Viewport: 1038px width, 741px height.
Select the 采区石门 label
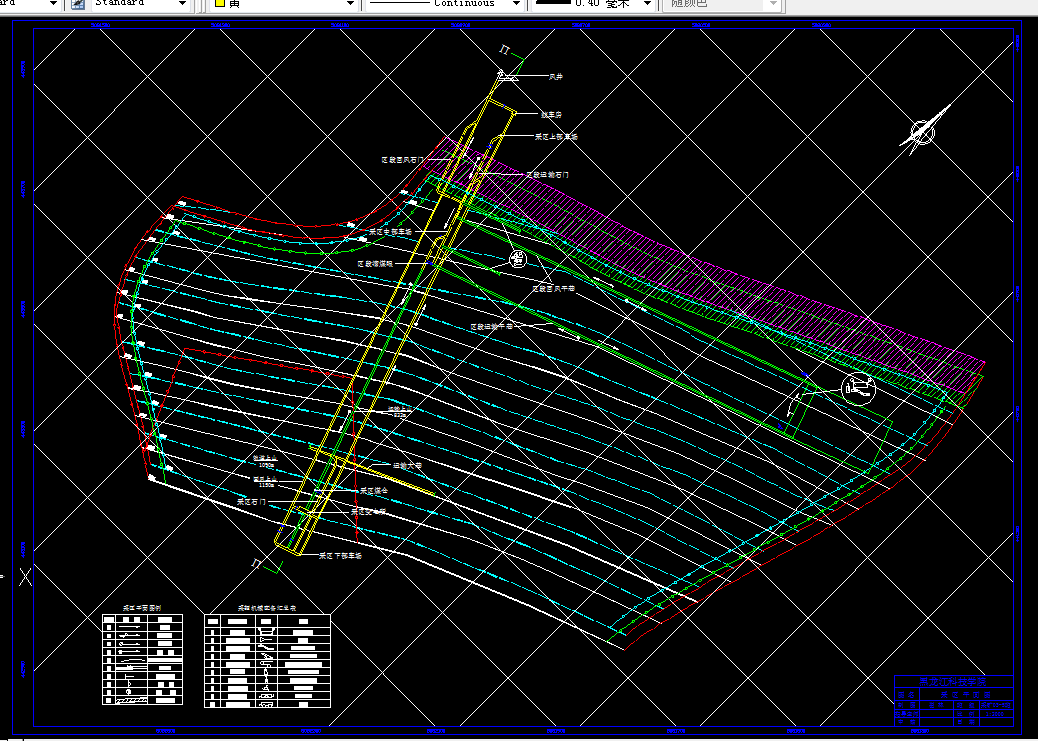click(252, 502)
